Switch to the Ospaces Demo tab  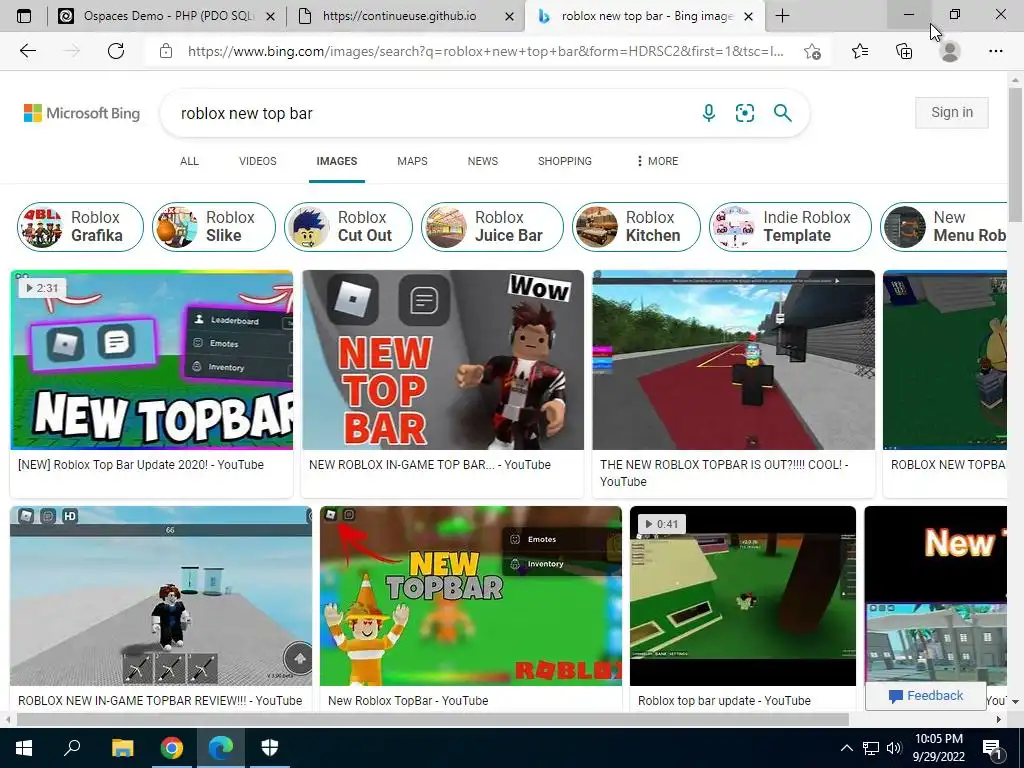(166, 16)
